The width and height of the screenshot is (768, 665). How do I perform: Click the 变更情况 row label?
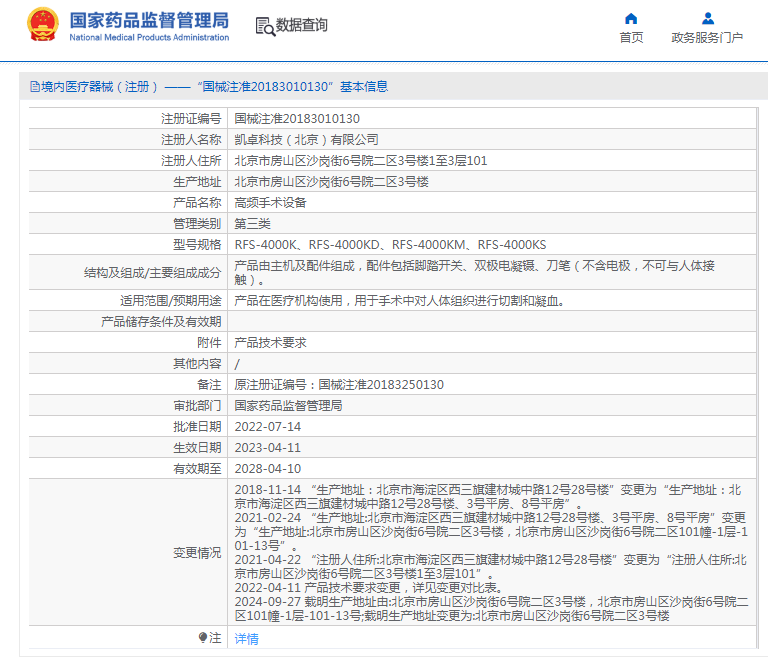(197, 553)
